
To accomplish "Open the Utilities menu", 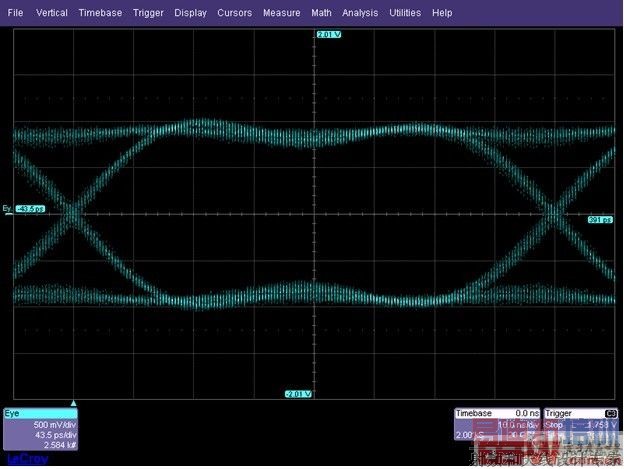I will pyautogui.click(x=405, y=13).
